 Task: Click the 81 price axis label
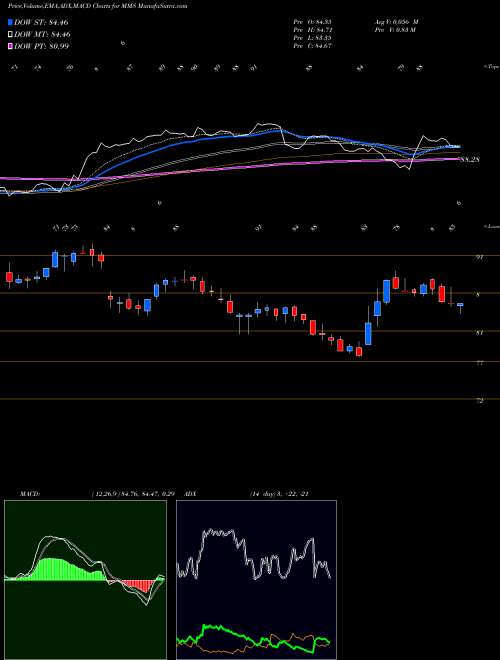(x=479, y=333)
